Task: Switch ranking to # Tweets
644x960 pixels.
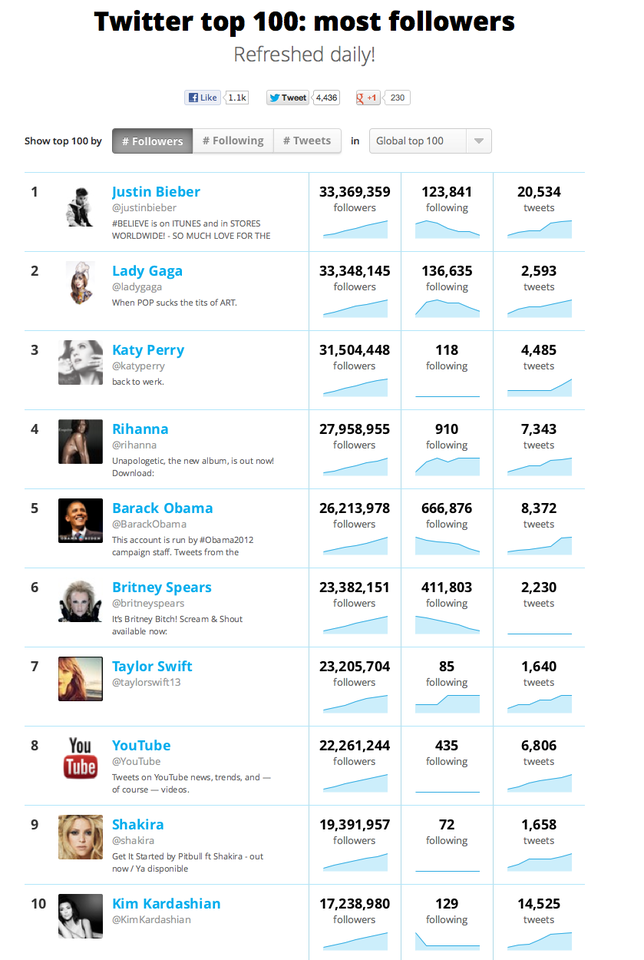Action: pyautogui.click(x=307, y=141)
